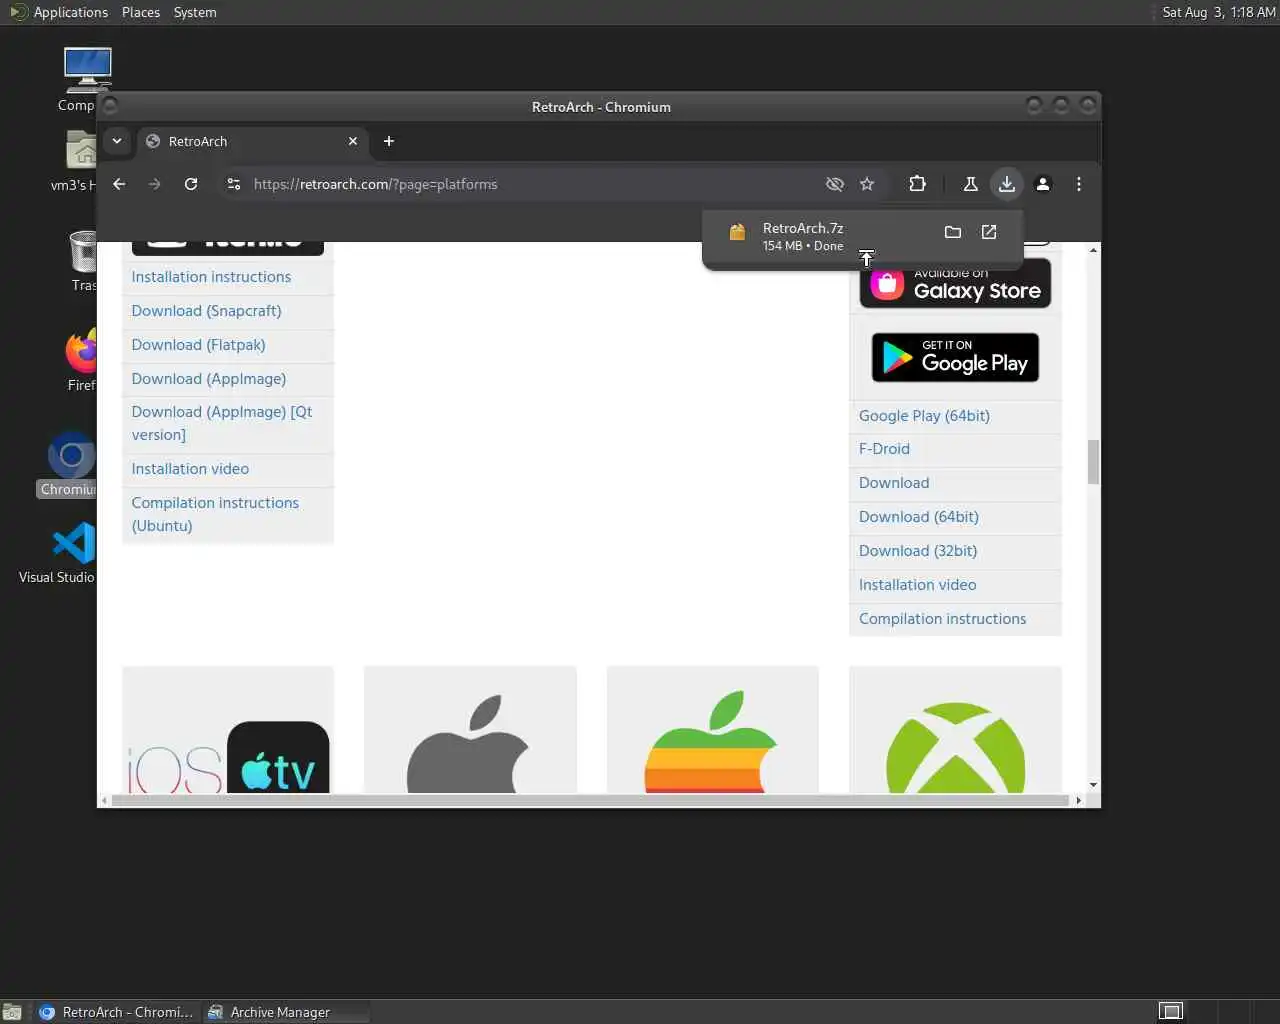Image resolution: width=1280 pixels, height=1024 pixels.
Task: Click the rainbow Apple logo platform image
Action: point(712,730)
